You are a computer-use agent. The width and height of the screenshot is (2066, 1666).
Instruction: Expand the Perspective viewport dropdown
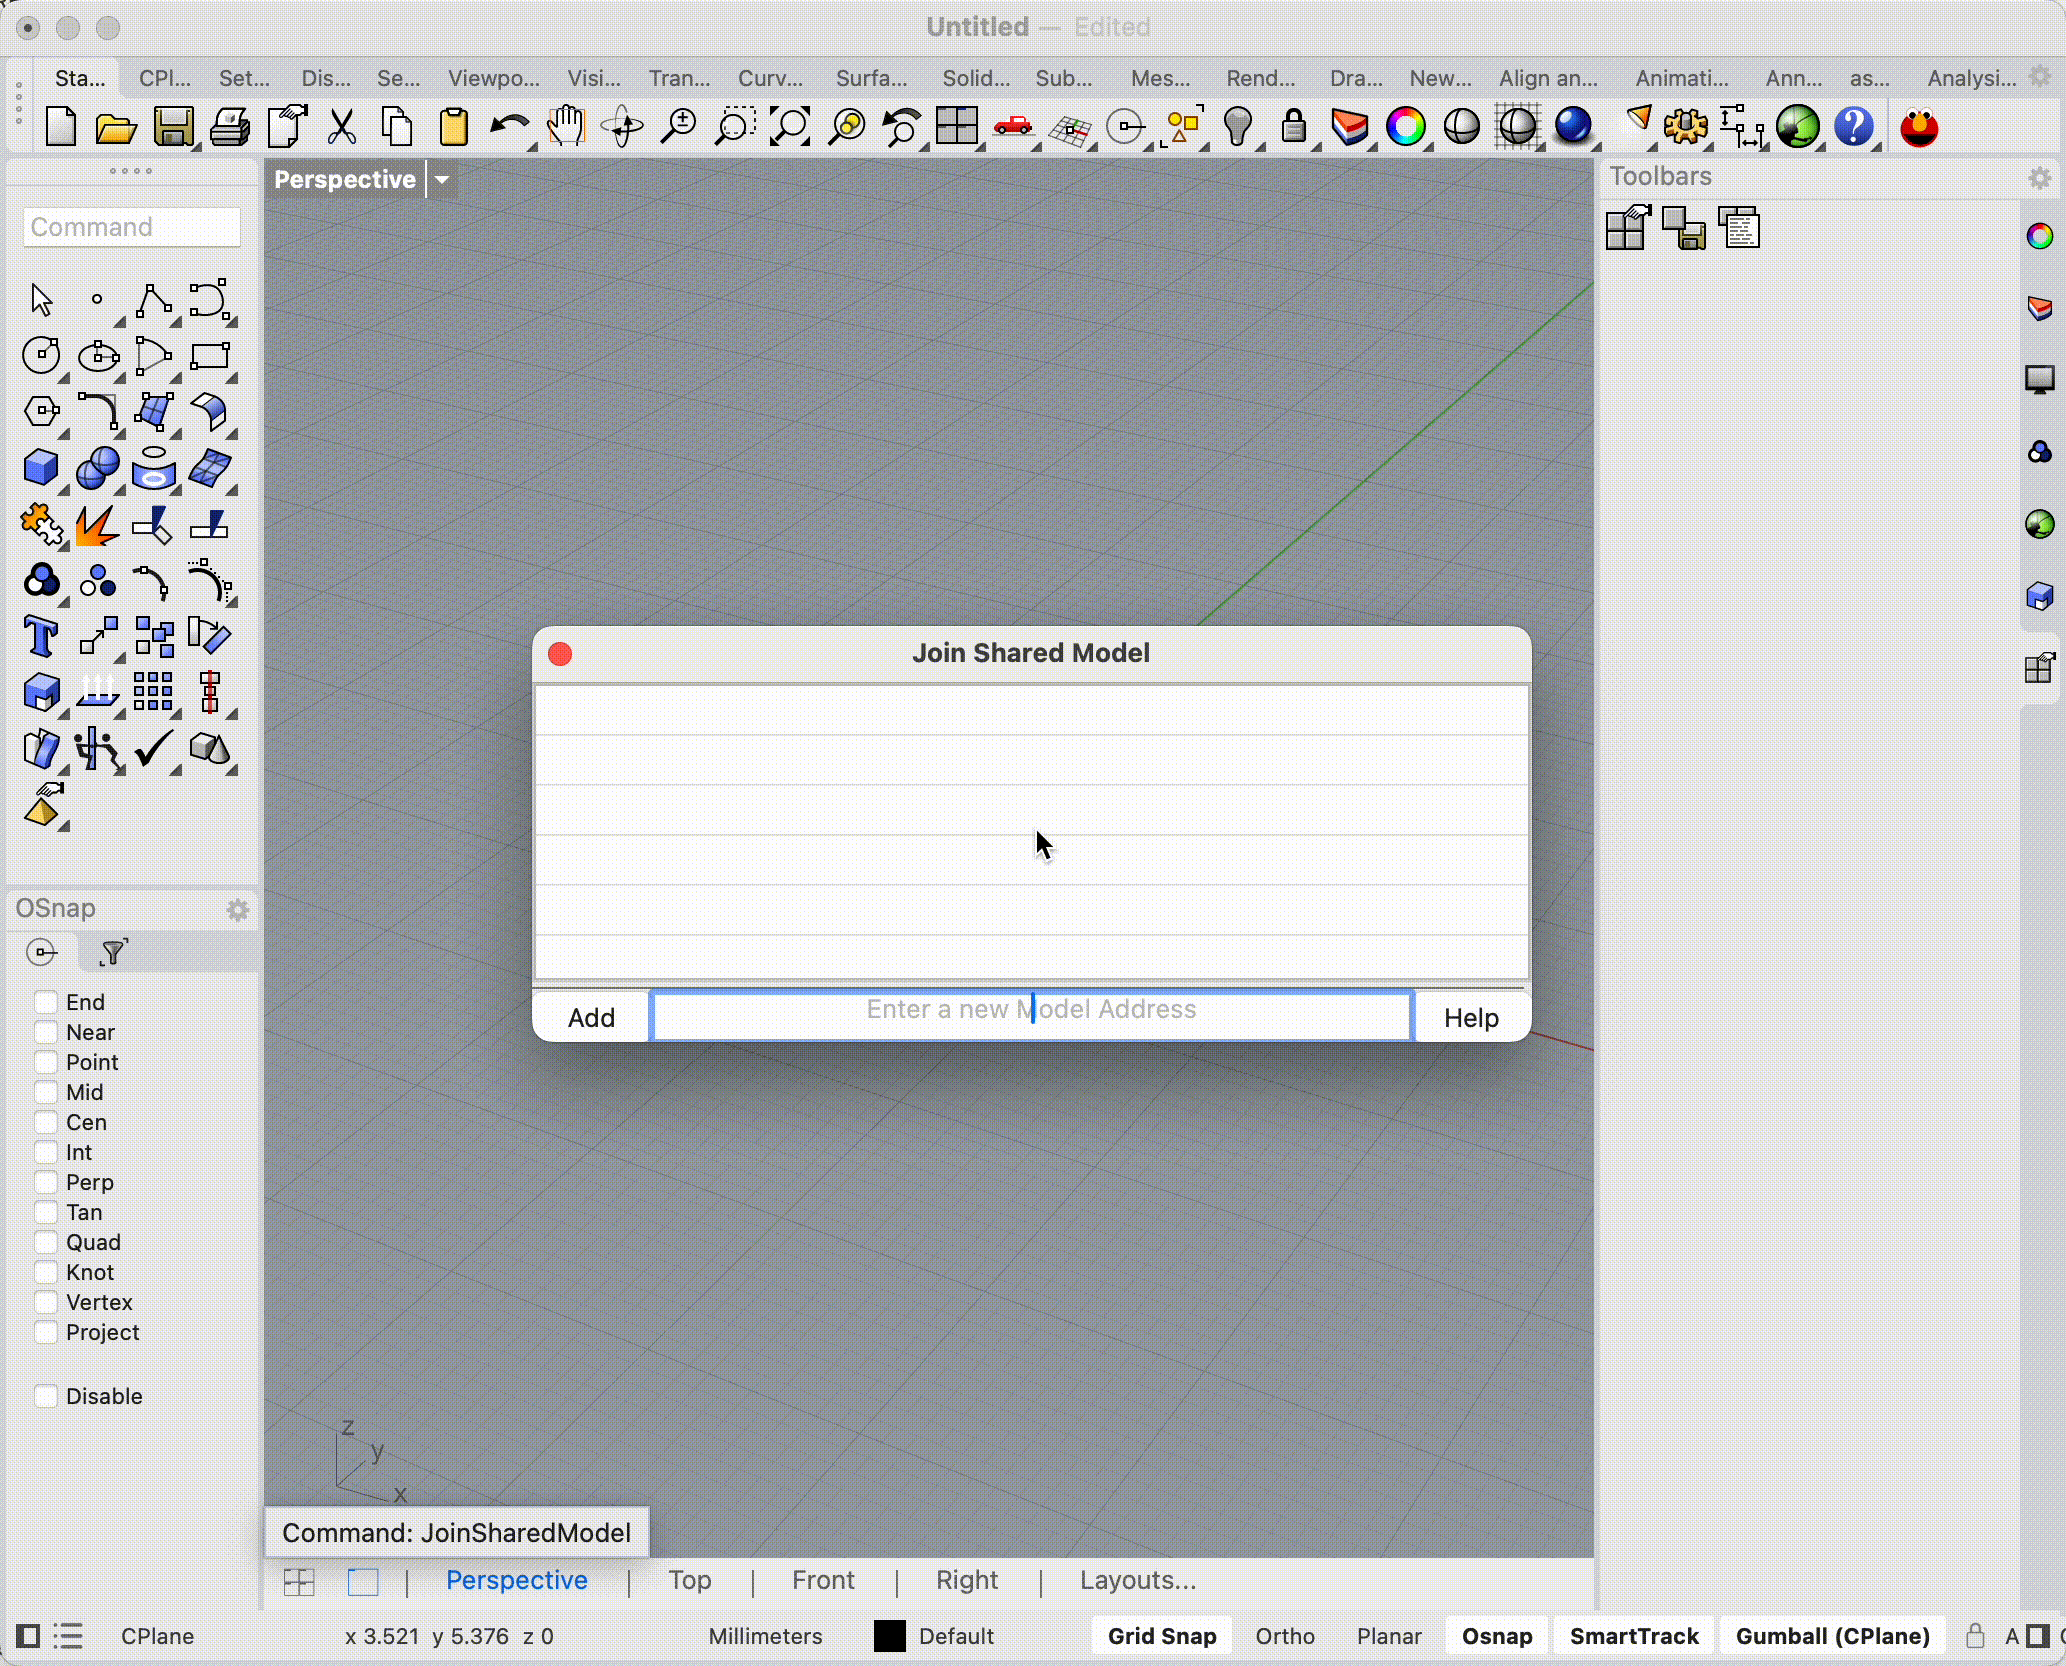pos(442,178)
